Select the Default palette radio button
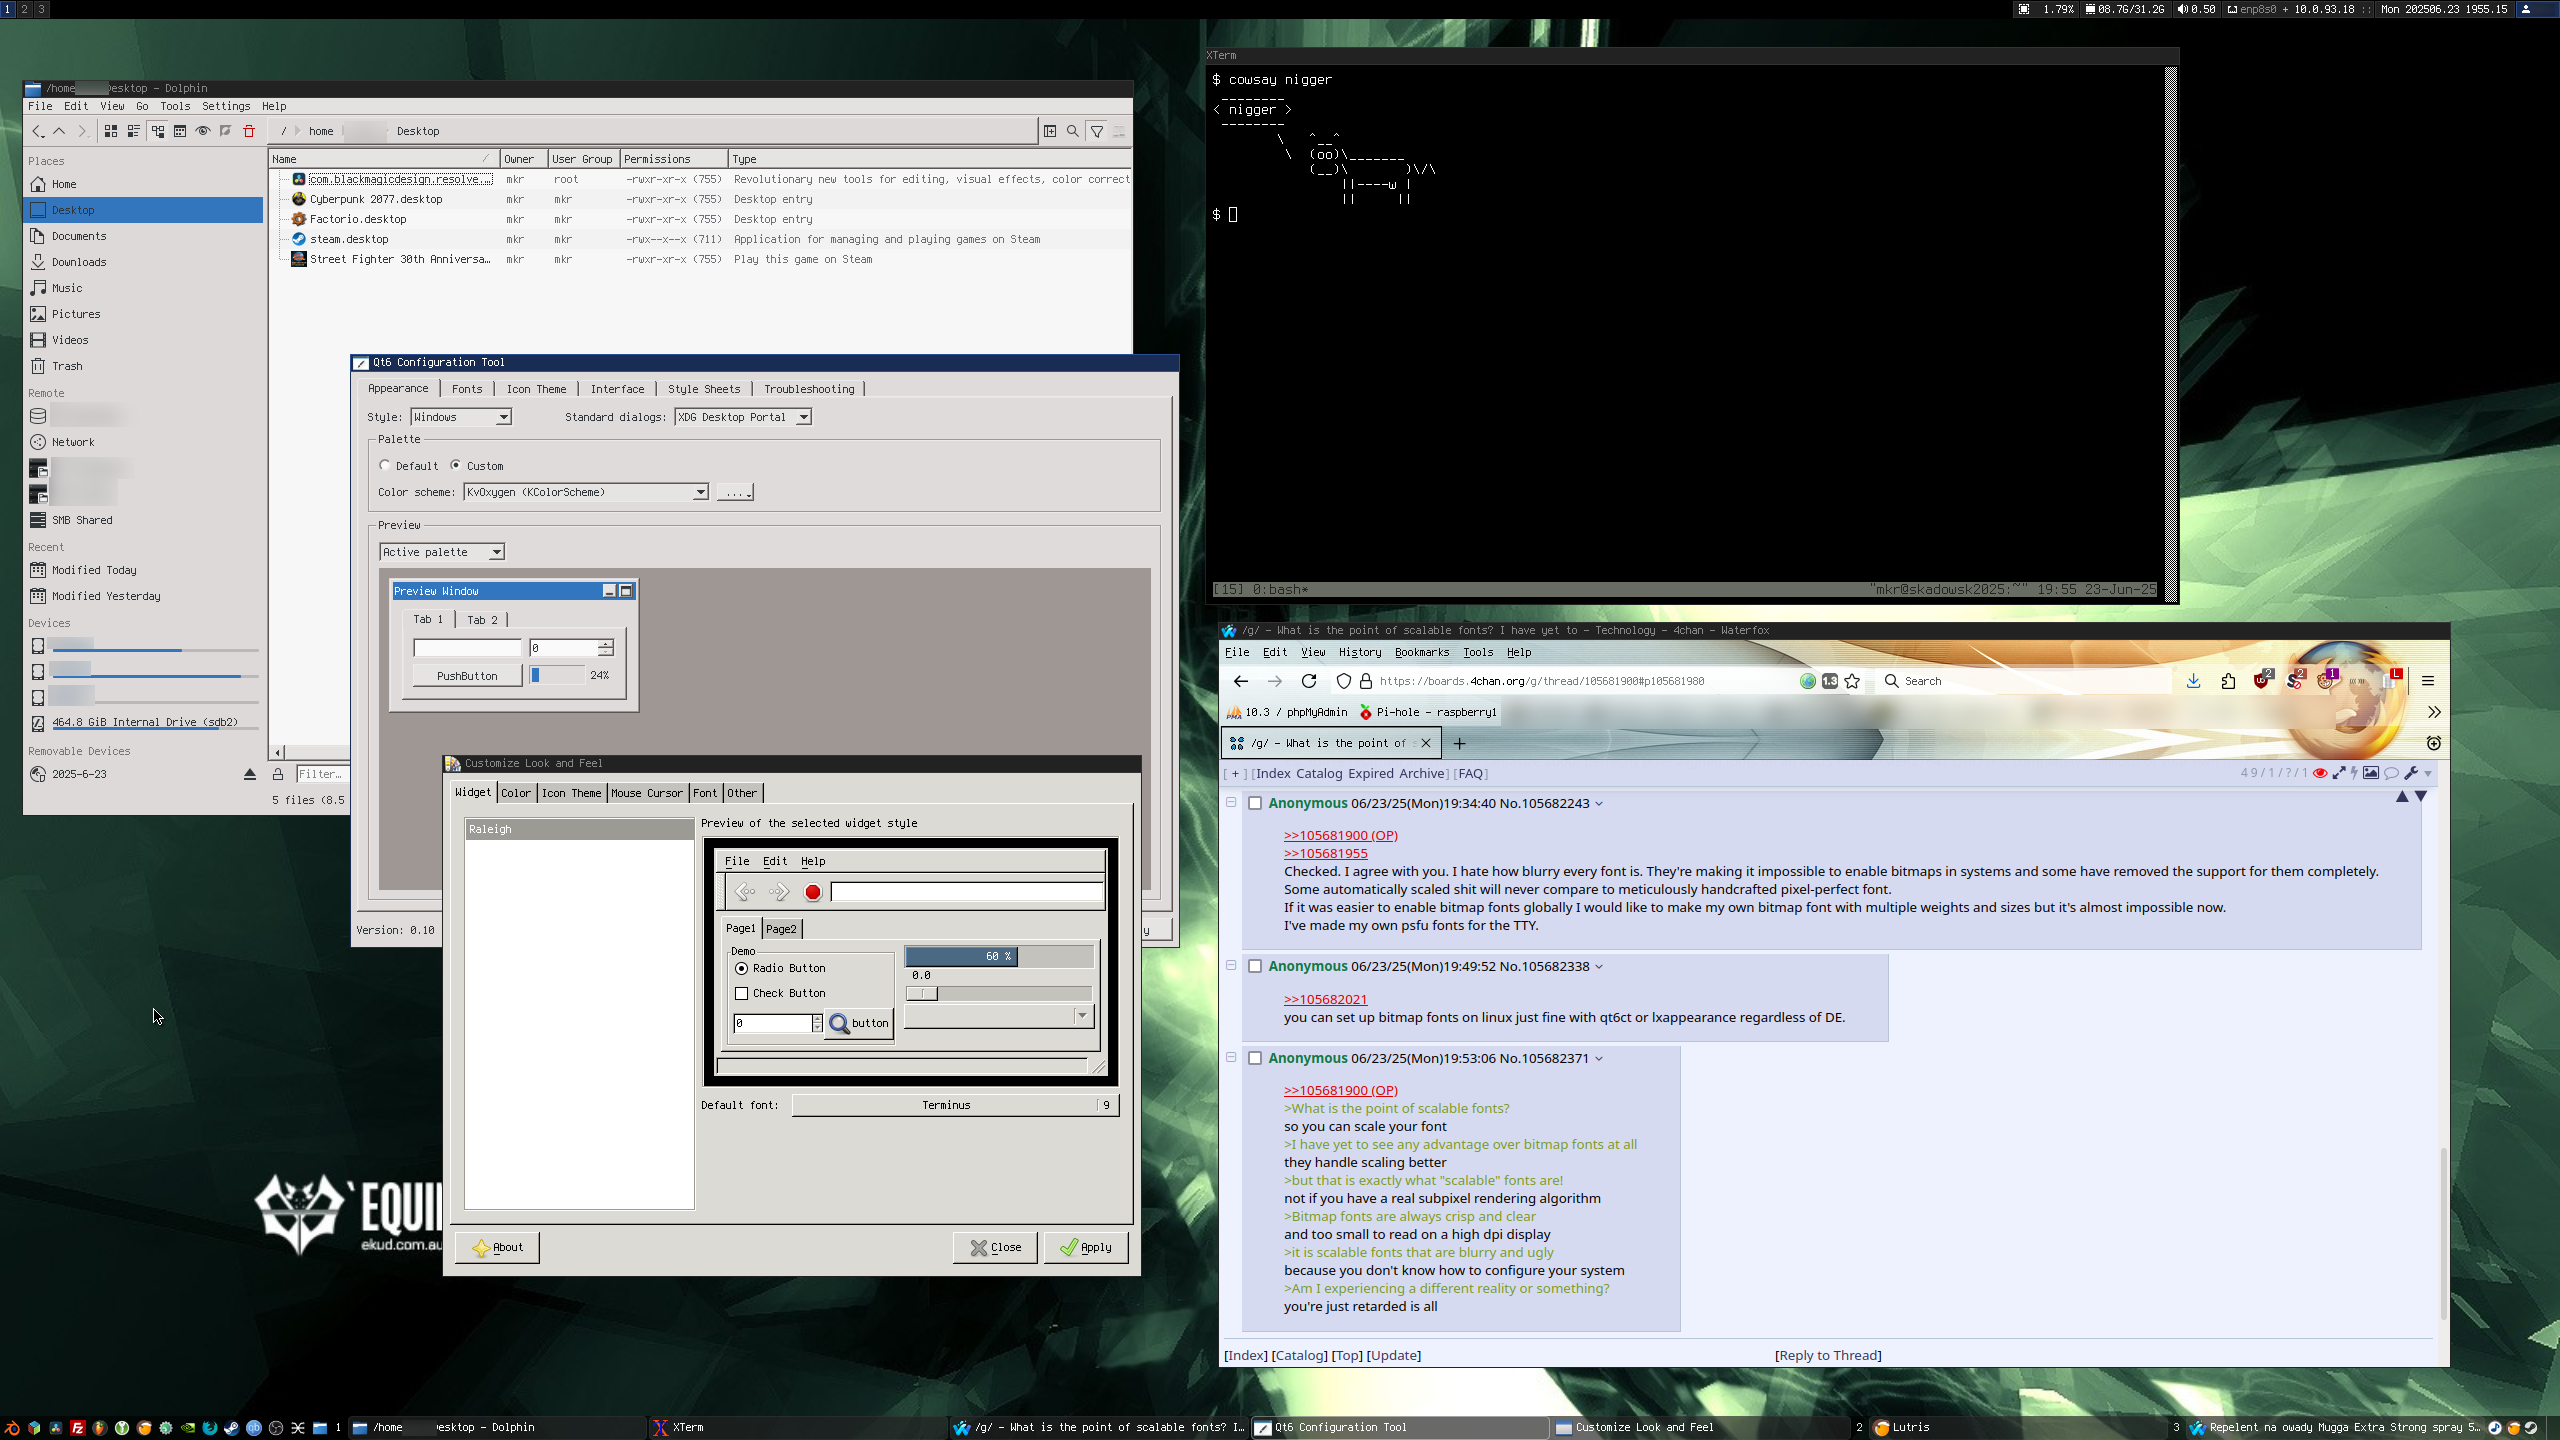The height and width of the screenshot is (1440, 2560). pos(385,465)
